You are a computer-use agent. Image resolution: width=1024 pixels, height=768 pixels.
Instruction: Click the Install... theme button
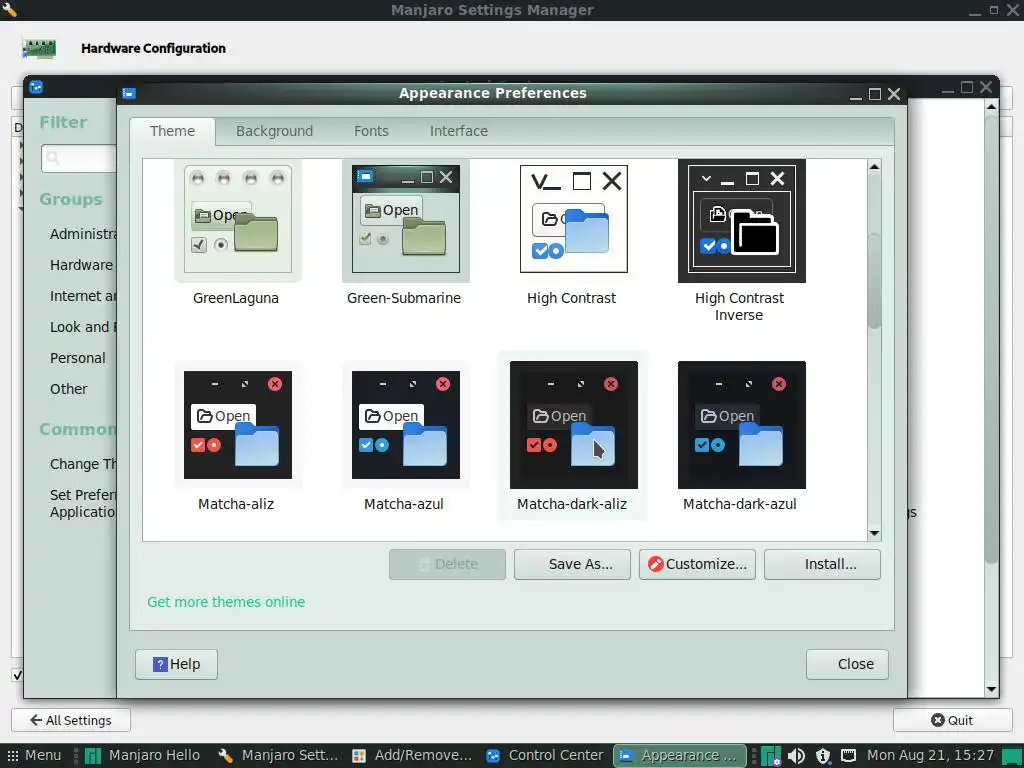point(822,564)
